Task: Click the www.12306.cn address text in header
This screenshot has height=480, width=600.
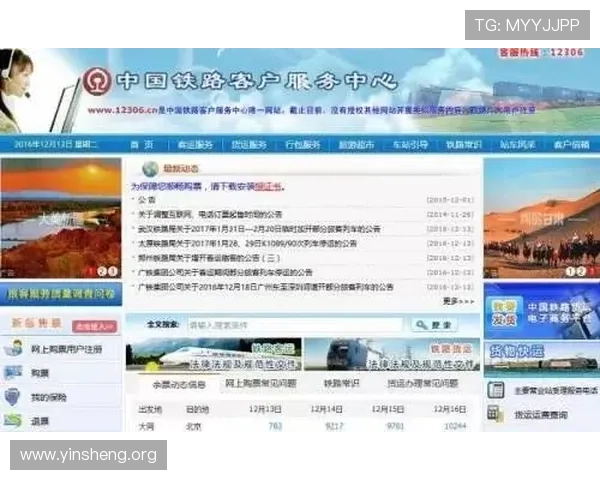Action: click(122, 110)
